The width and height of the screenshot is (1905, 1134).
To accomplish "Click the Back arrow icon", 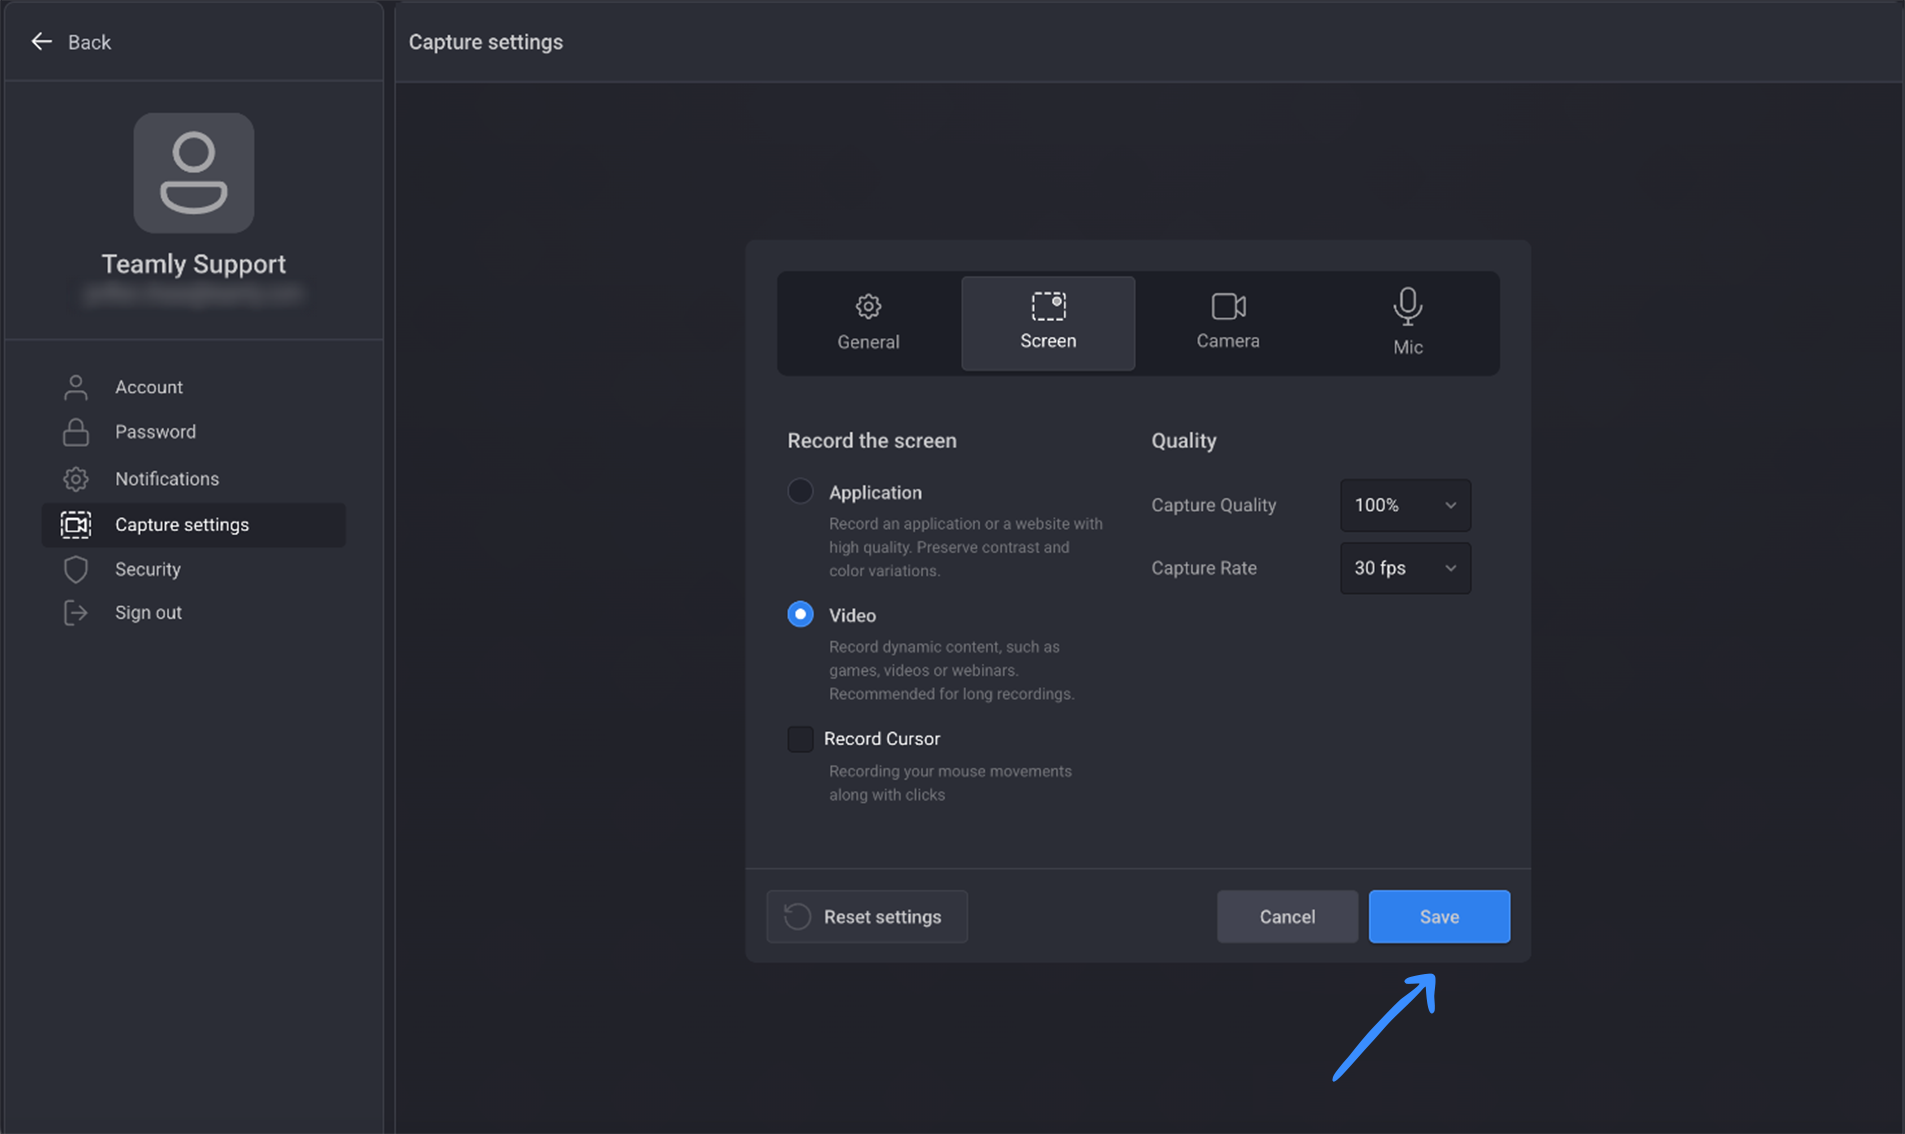I will click(x=41, y=41).
